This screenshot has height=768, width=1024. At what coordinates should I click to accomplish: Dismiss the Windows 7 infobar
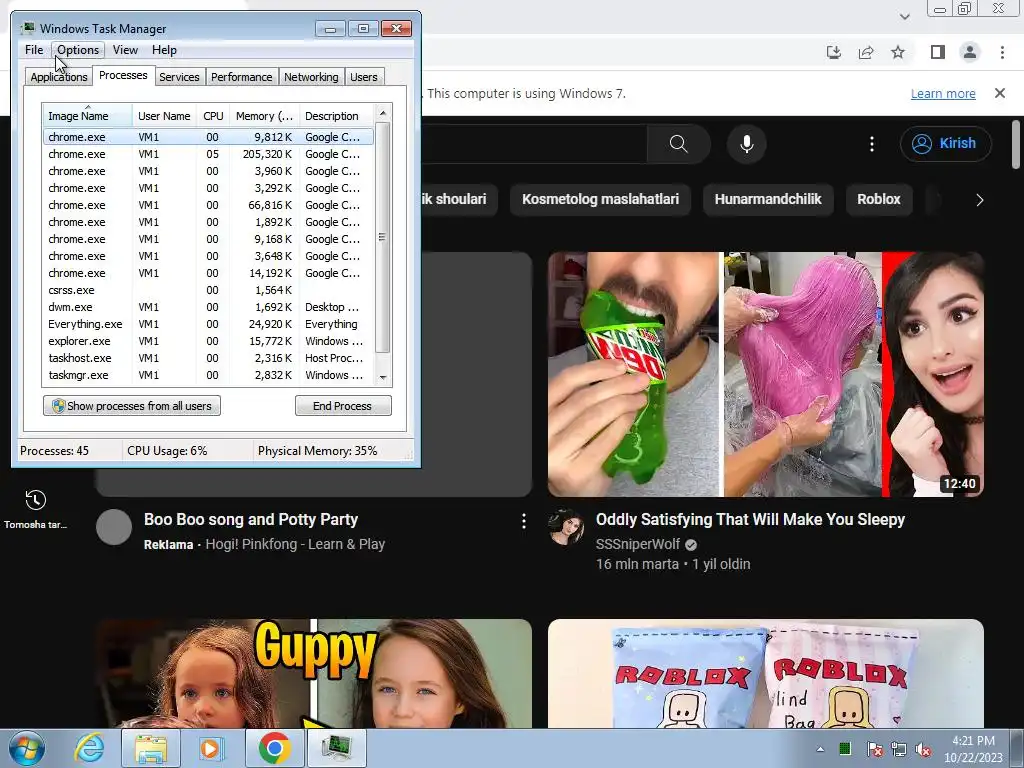click(x=1000, y=93)
